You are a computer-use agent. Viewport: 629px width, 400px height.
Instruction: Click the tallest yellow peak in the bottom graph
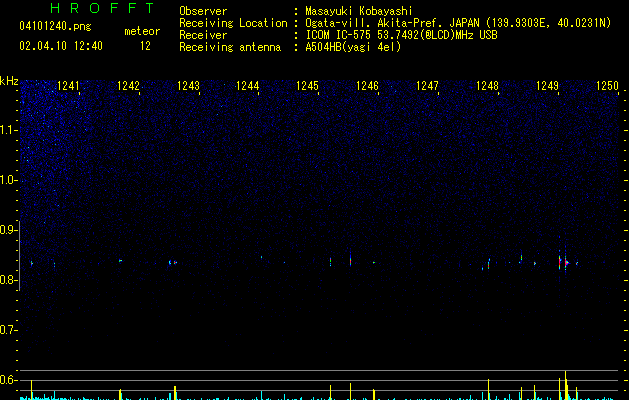[566, 385]
